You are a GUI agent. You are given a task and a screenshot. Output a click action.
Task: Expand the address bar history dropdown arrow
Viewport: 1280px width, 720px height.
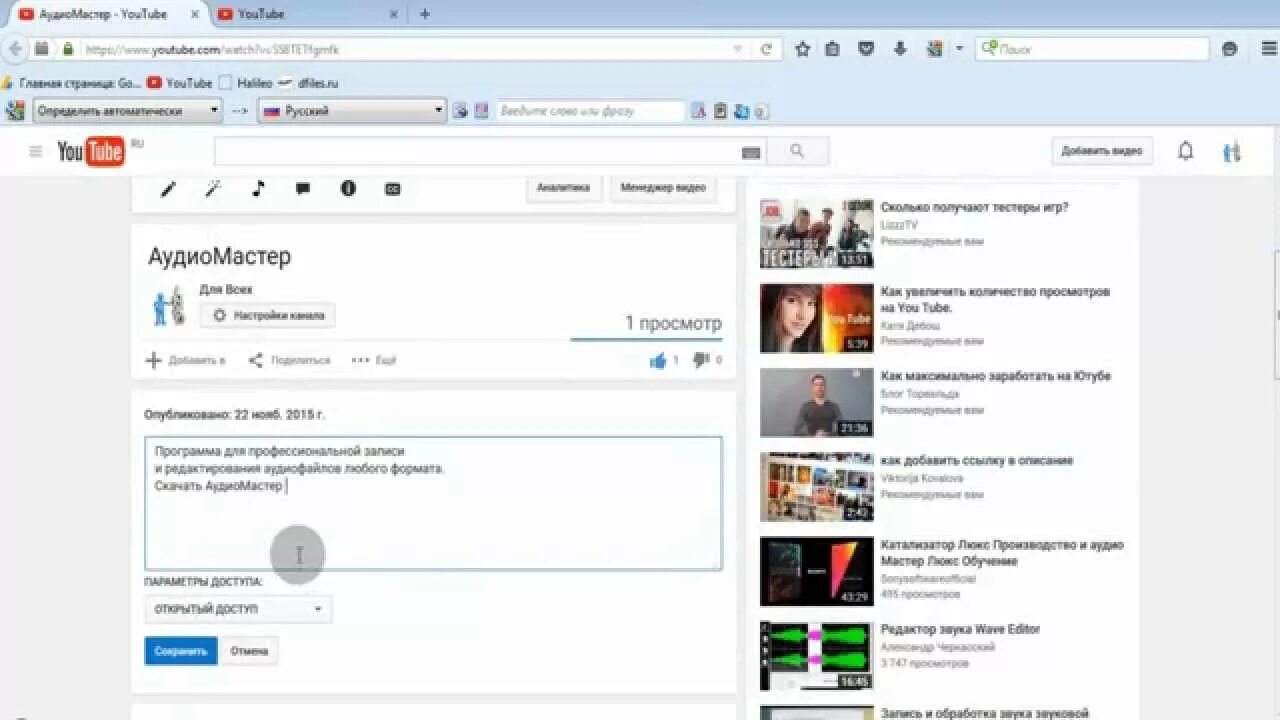click(x=738, y=49)
